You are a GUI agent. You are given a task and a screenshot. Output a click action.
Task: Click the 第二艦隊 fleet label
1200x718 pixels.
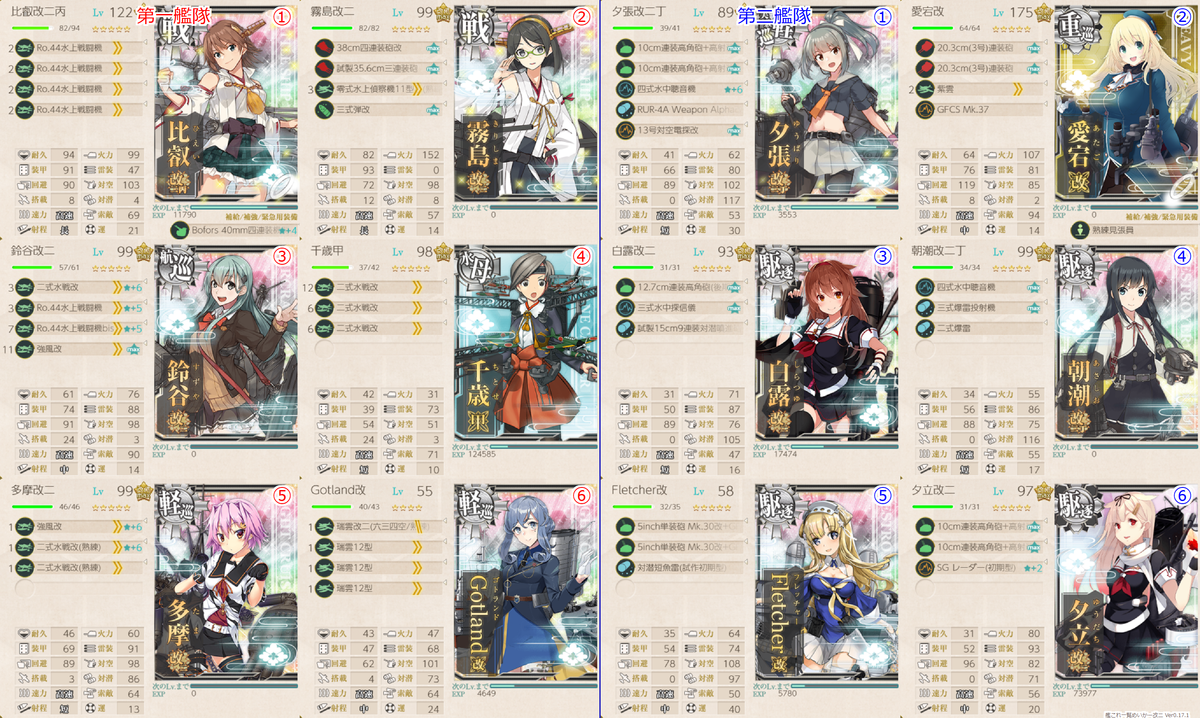[773, 15]
